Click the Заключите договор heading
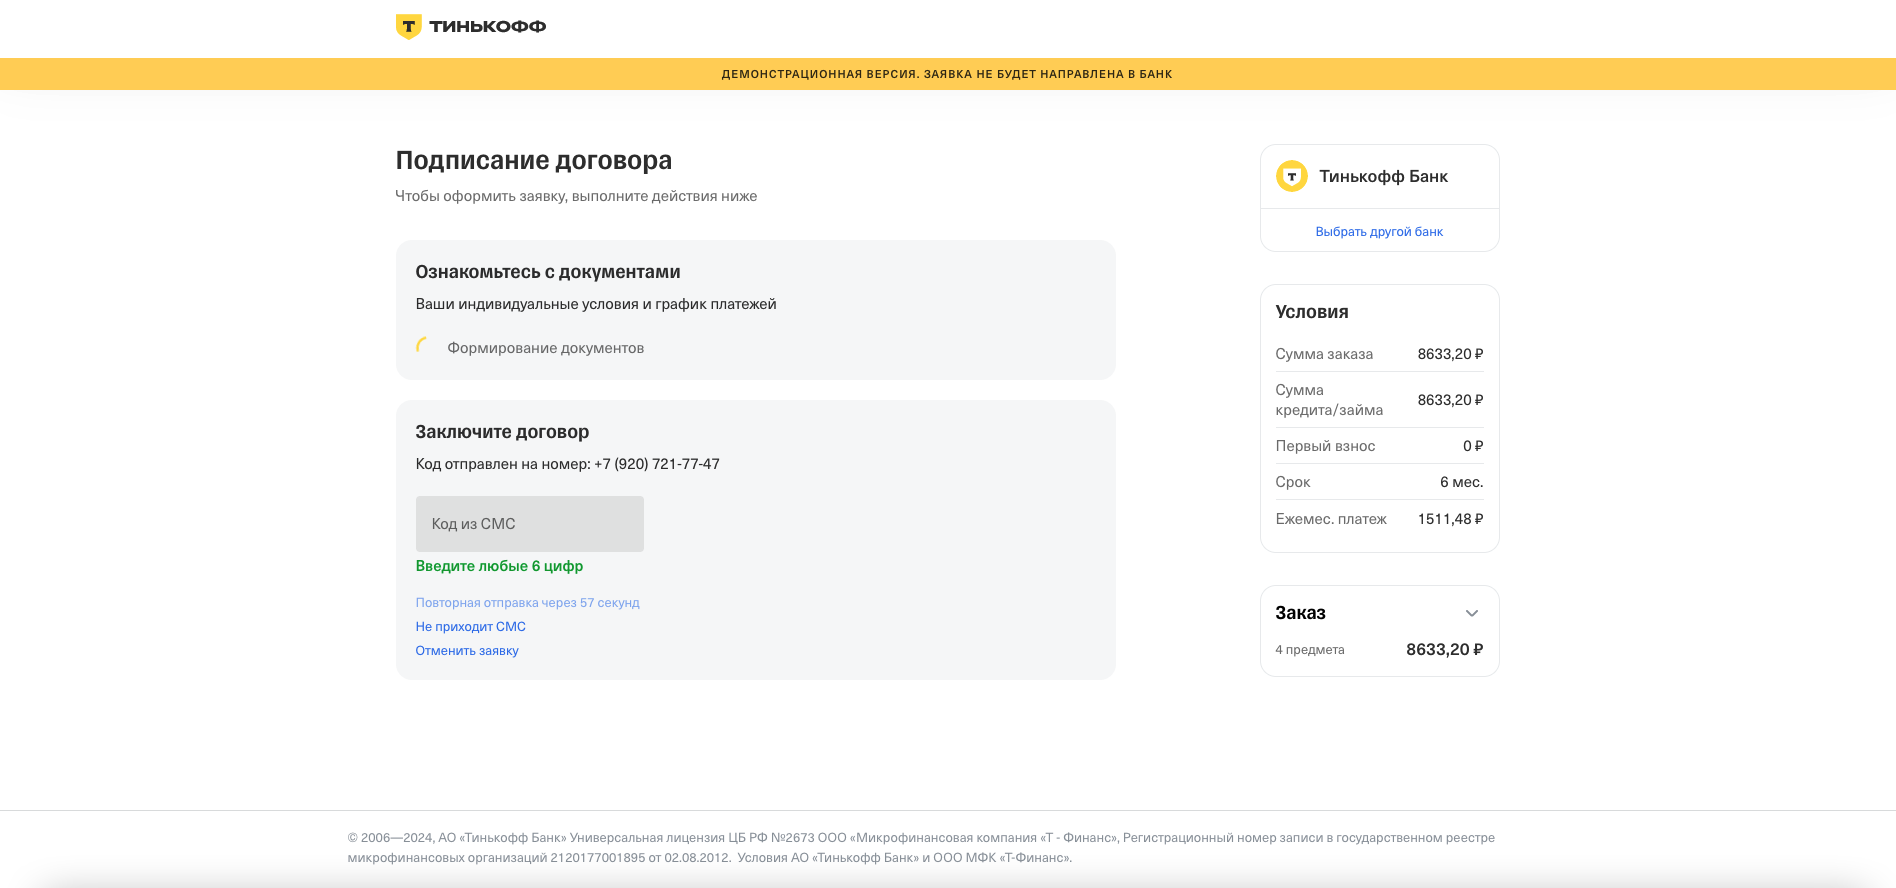Image resolution: width=1896 pixels, height=888 pixels. pyautogui.click(x=502, y=432)
